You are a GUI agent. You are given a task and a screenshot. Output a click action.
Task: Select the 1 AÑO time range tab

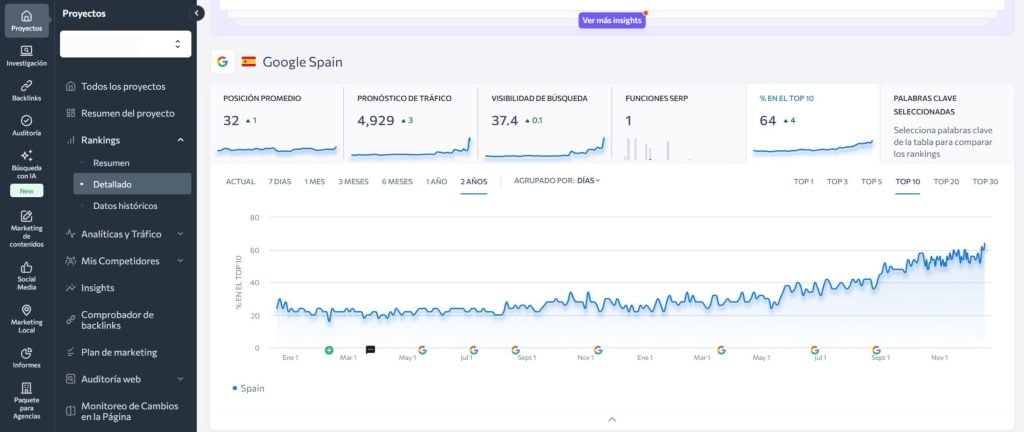pos(436,182)
